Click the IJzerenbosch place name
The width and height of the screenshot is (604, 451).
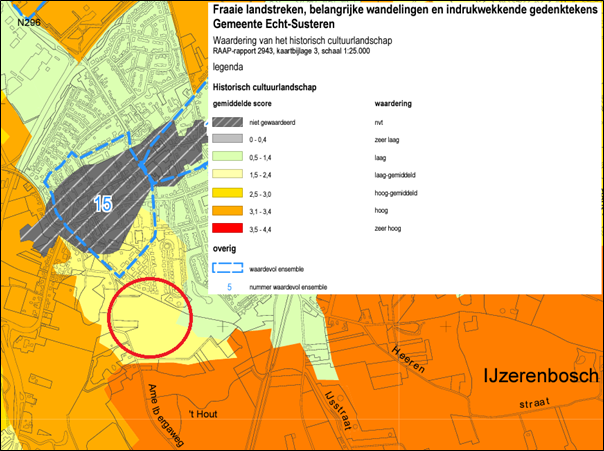(541, 376)
